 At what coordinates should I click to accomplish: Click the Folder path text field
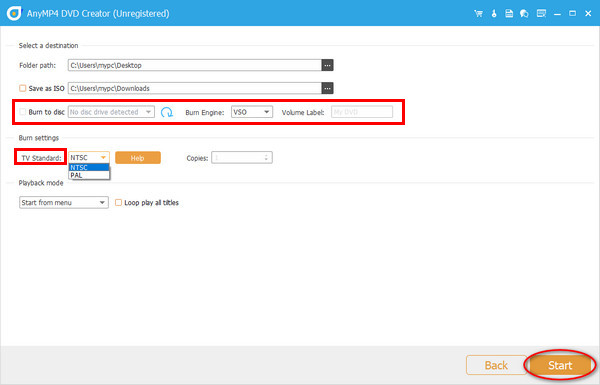195,65
